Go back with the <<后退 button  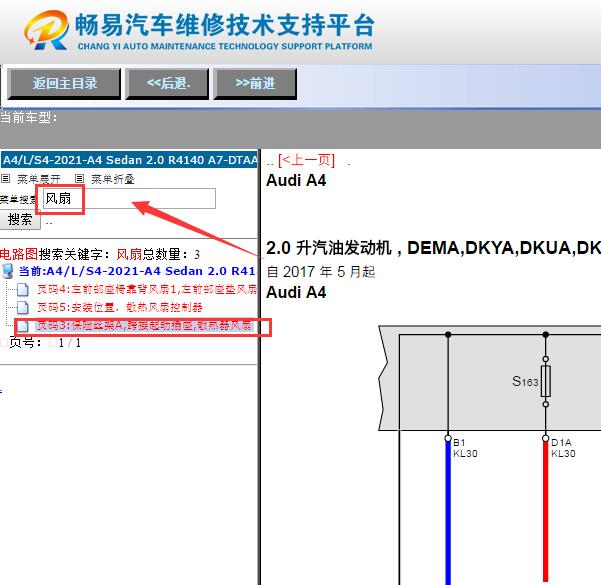167,84
